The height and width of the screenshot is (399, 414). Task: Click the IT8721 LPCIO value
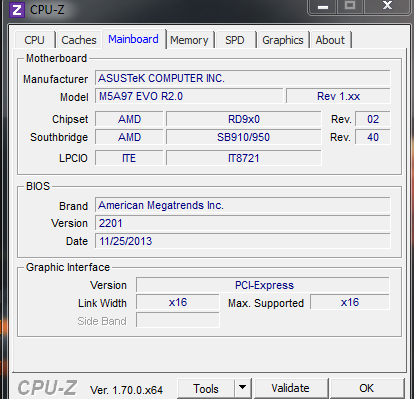(244, 158)
